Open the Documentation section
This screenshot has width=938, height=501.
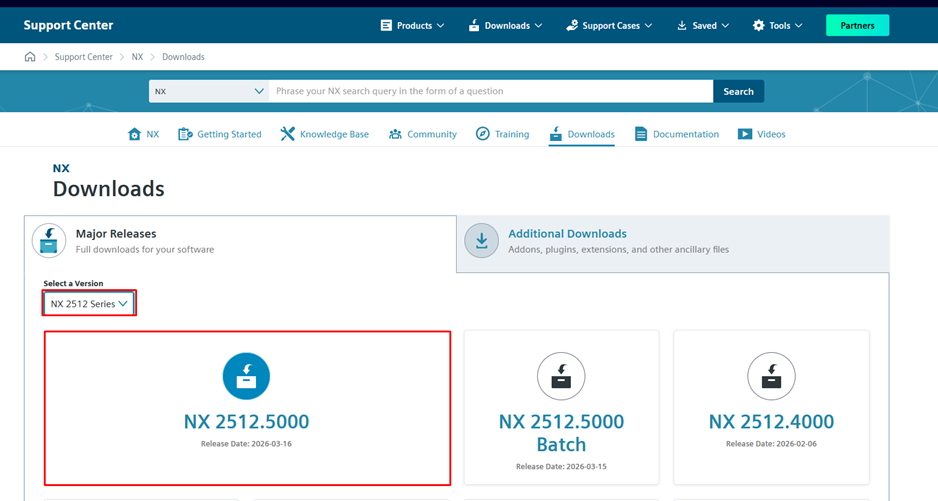tap(676, 134)
